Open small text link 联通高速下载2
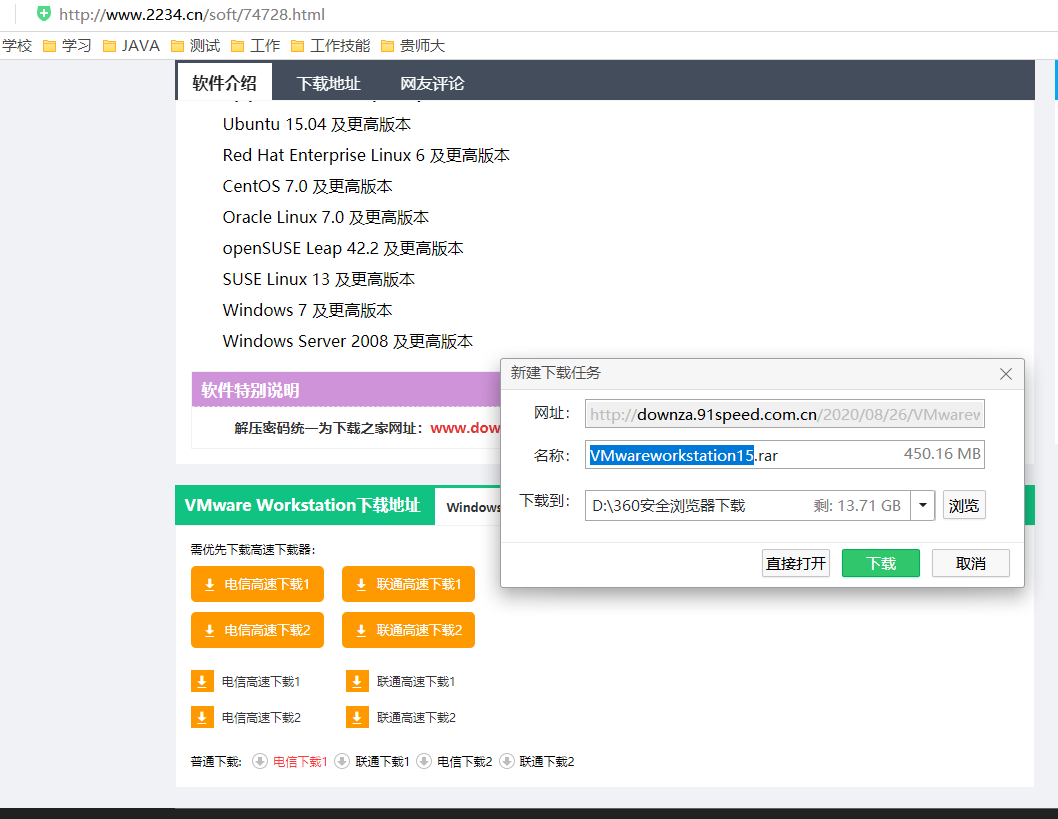 [x=416, y=718]
